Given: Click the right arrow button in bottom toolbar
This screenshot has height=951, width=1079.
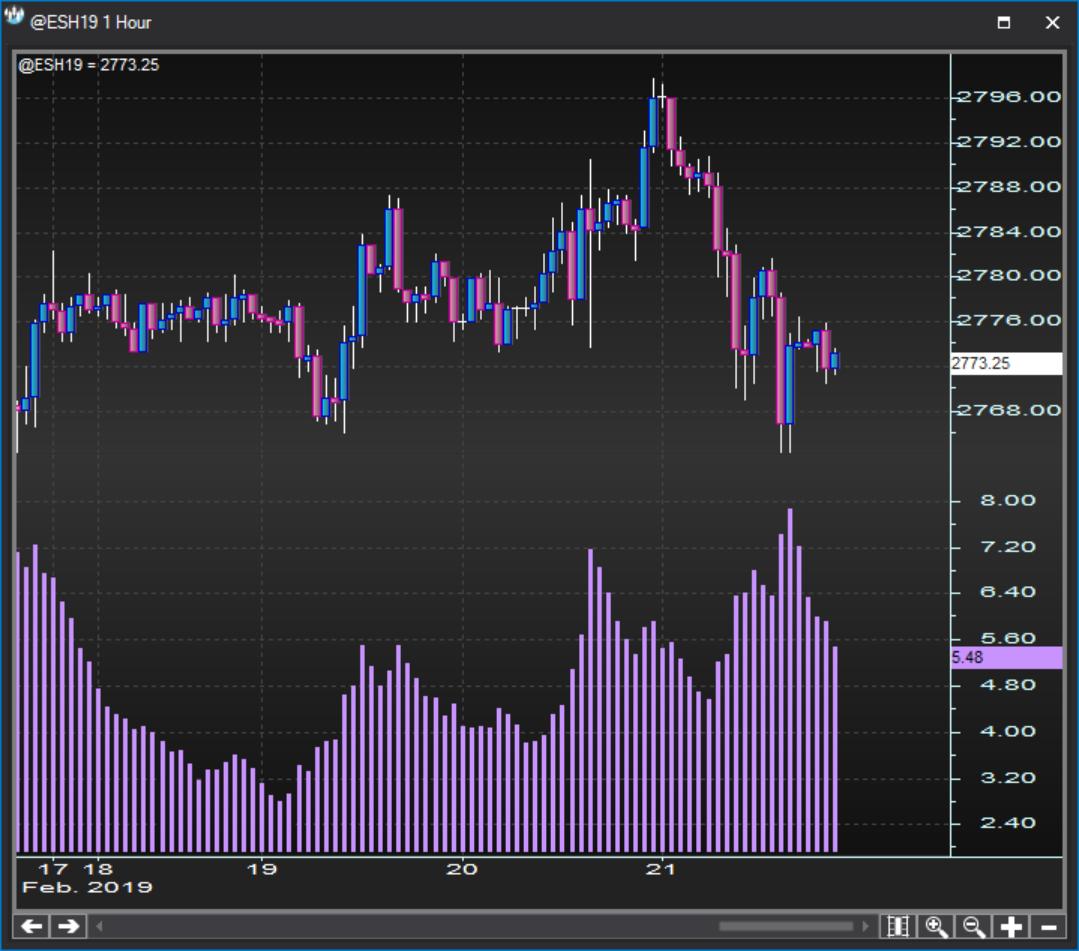Looking at the screenshot, I should pos(68,926).
